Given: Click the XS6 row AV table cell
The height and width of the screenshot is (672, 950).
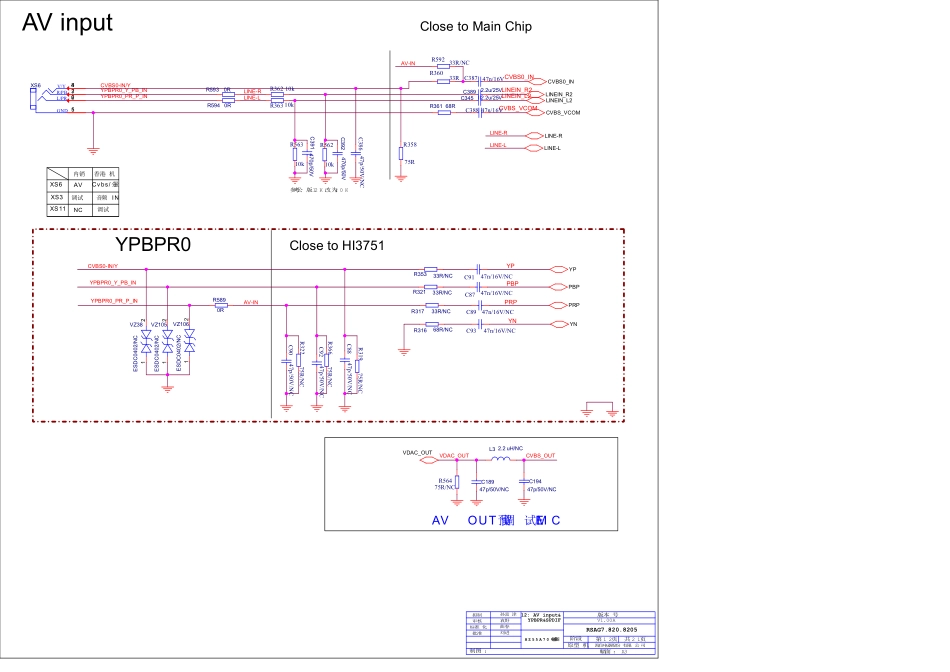Looking at the screenshot, I should tap(78, 185).
